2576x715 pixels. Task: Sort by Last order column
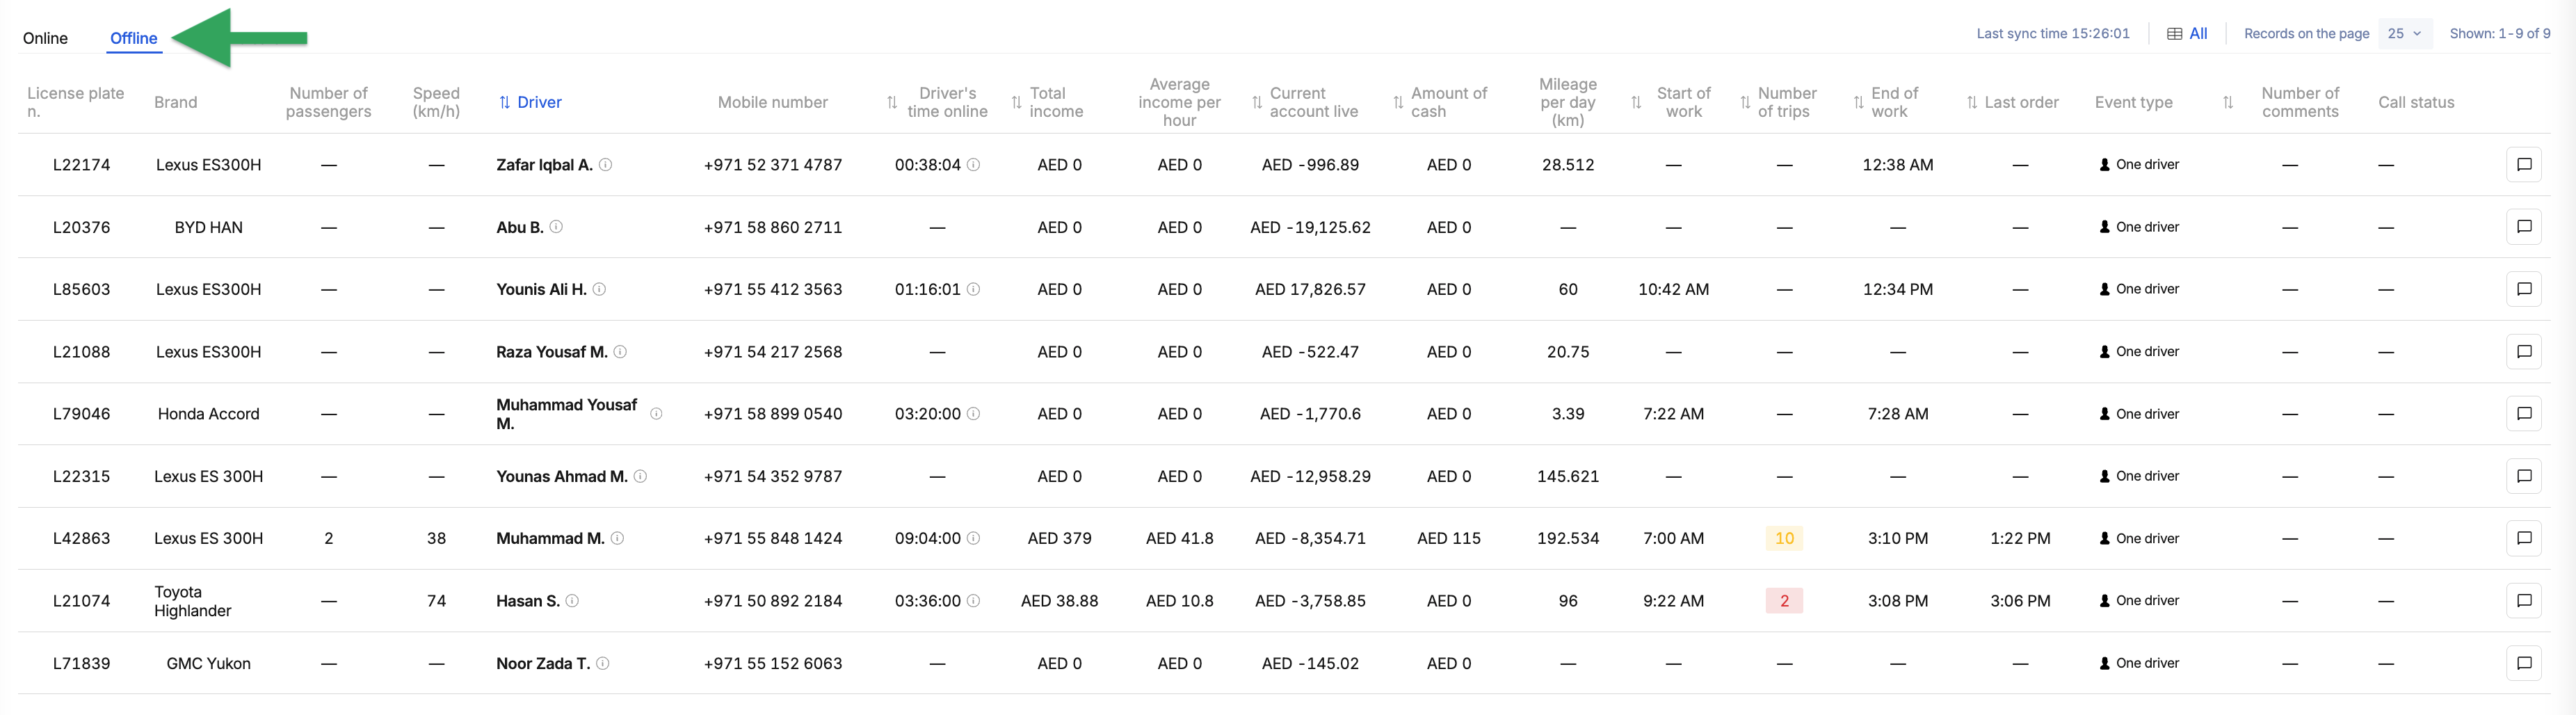click(x=1972, y=102)
